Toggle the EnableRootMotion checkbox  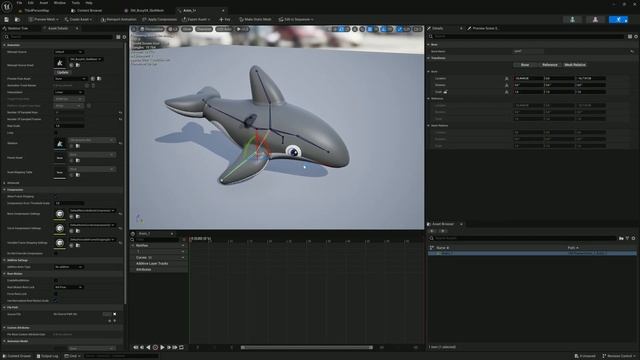tap(56, 280)
